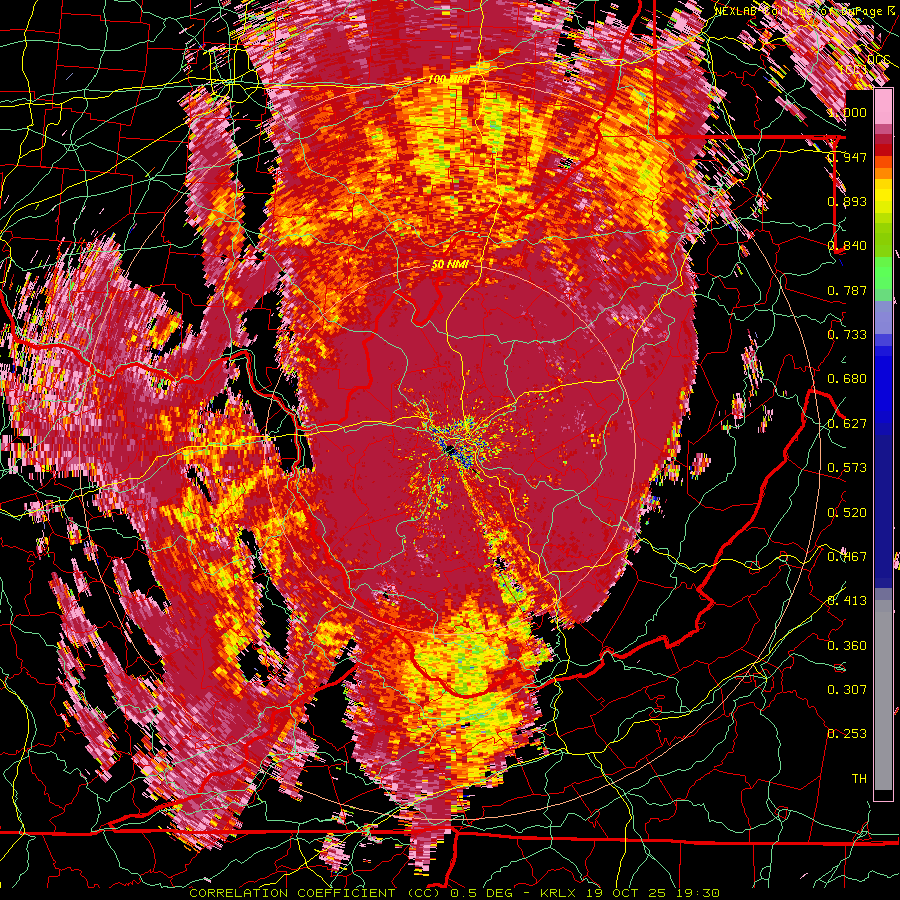Click the "0.733" legend value
This screenshot has height=900, width=900.
point(847,335)
